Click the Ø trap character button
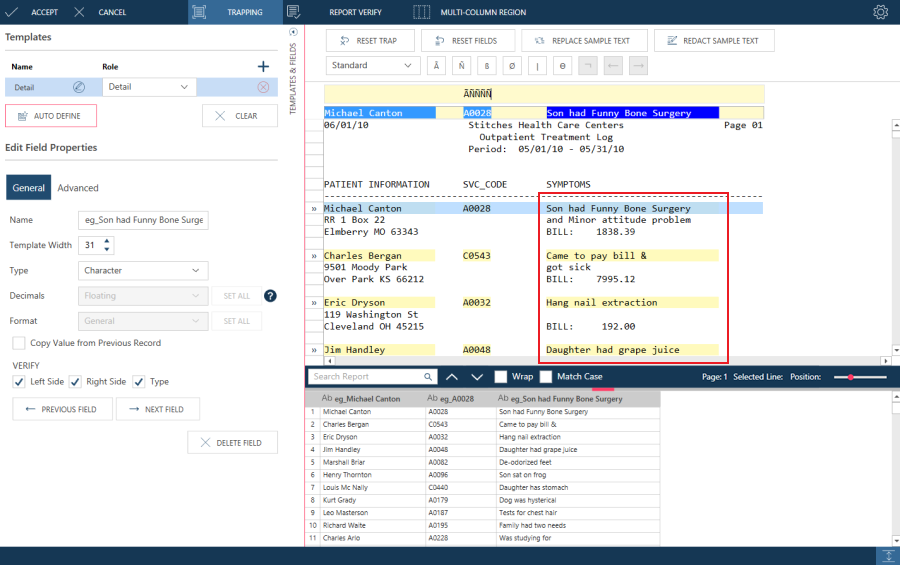 click(513, 66)
